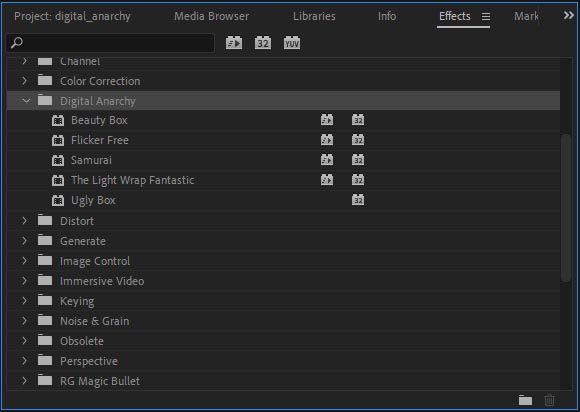Select the Perspective folder label
Screen dimensions: 580x412
[89, 361]
